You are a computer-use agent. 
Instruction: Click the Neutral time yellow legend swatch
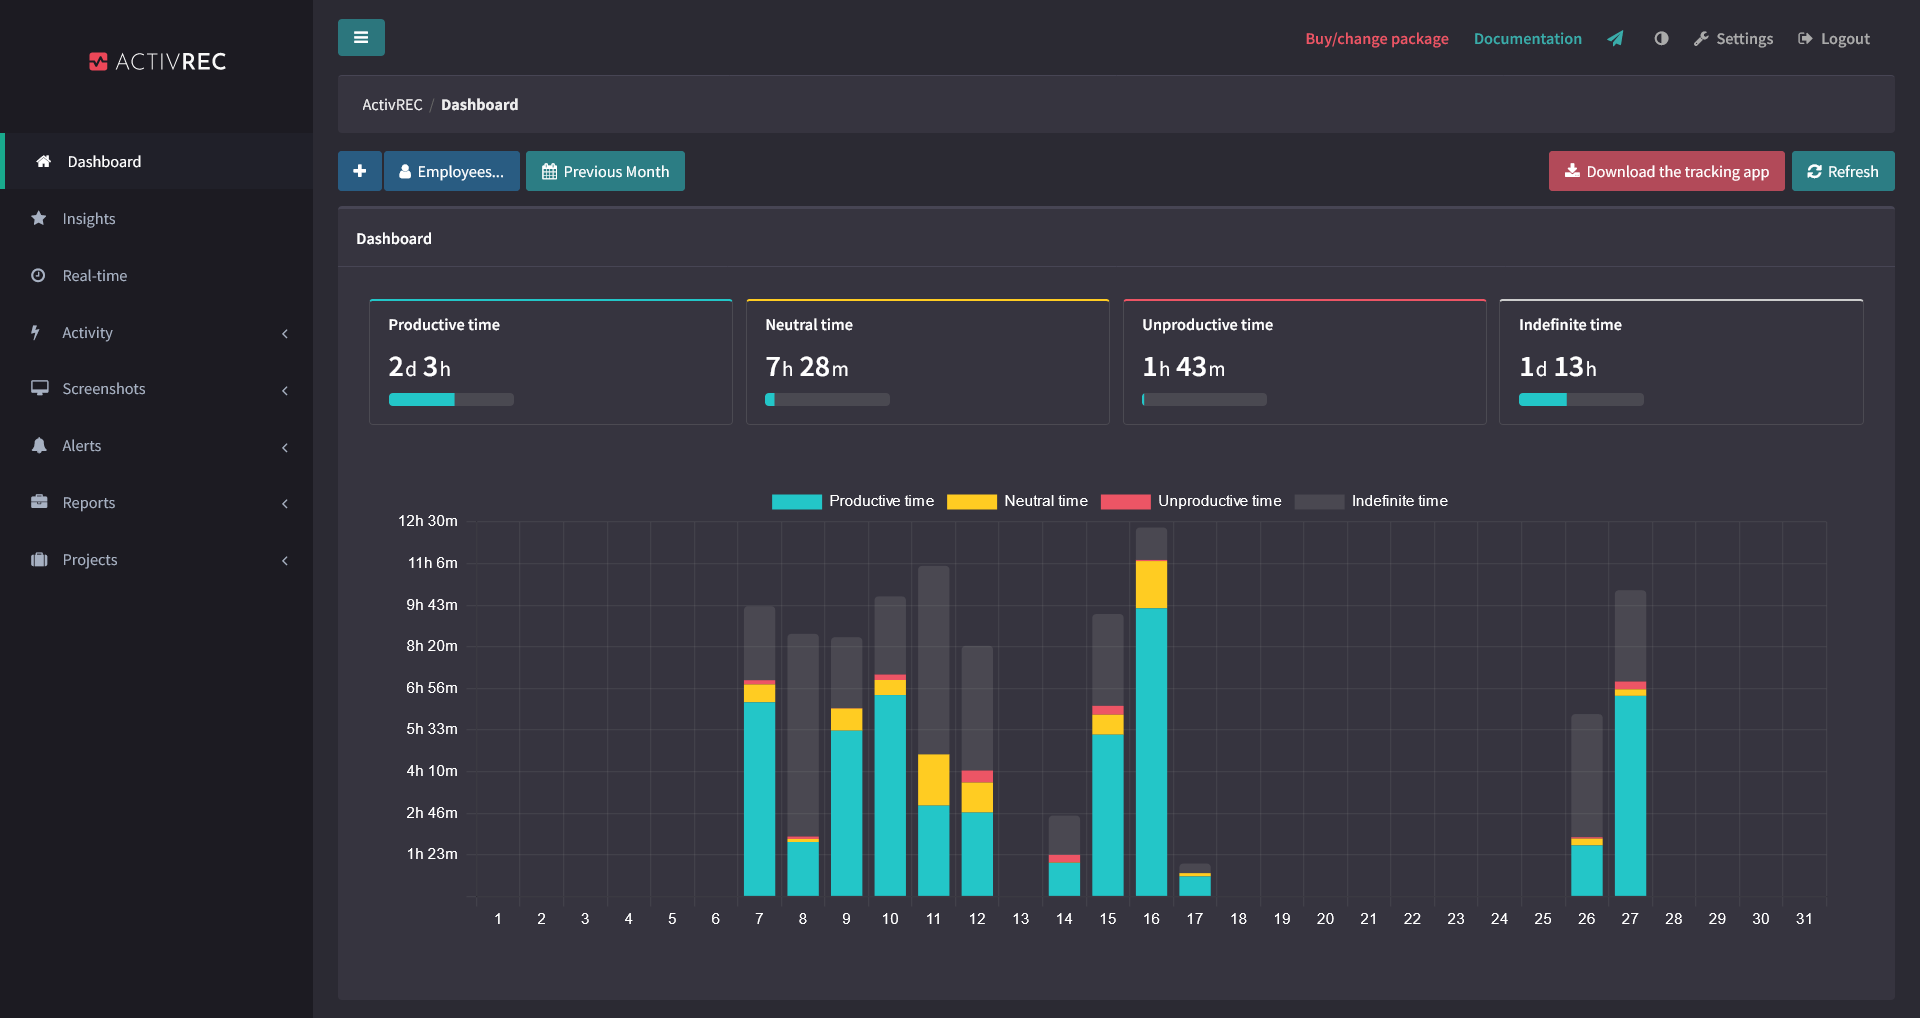971,502
